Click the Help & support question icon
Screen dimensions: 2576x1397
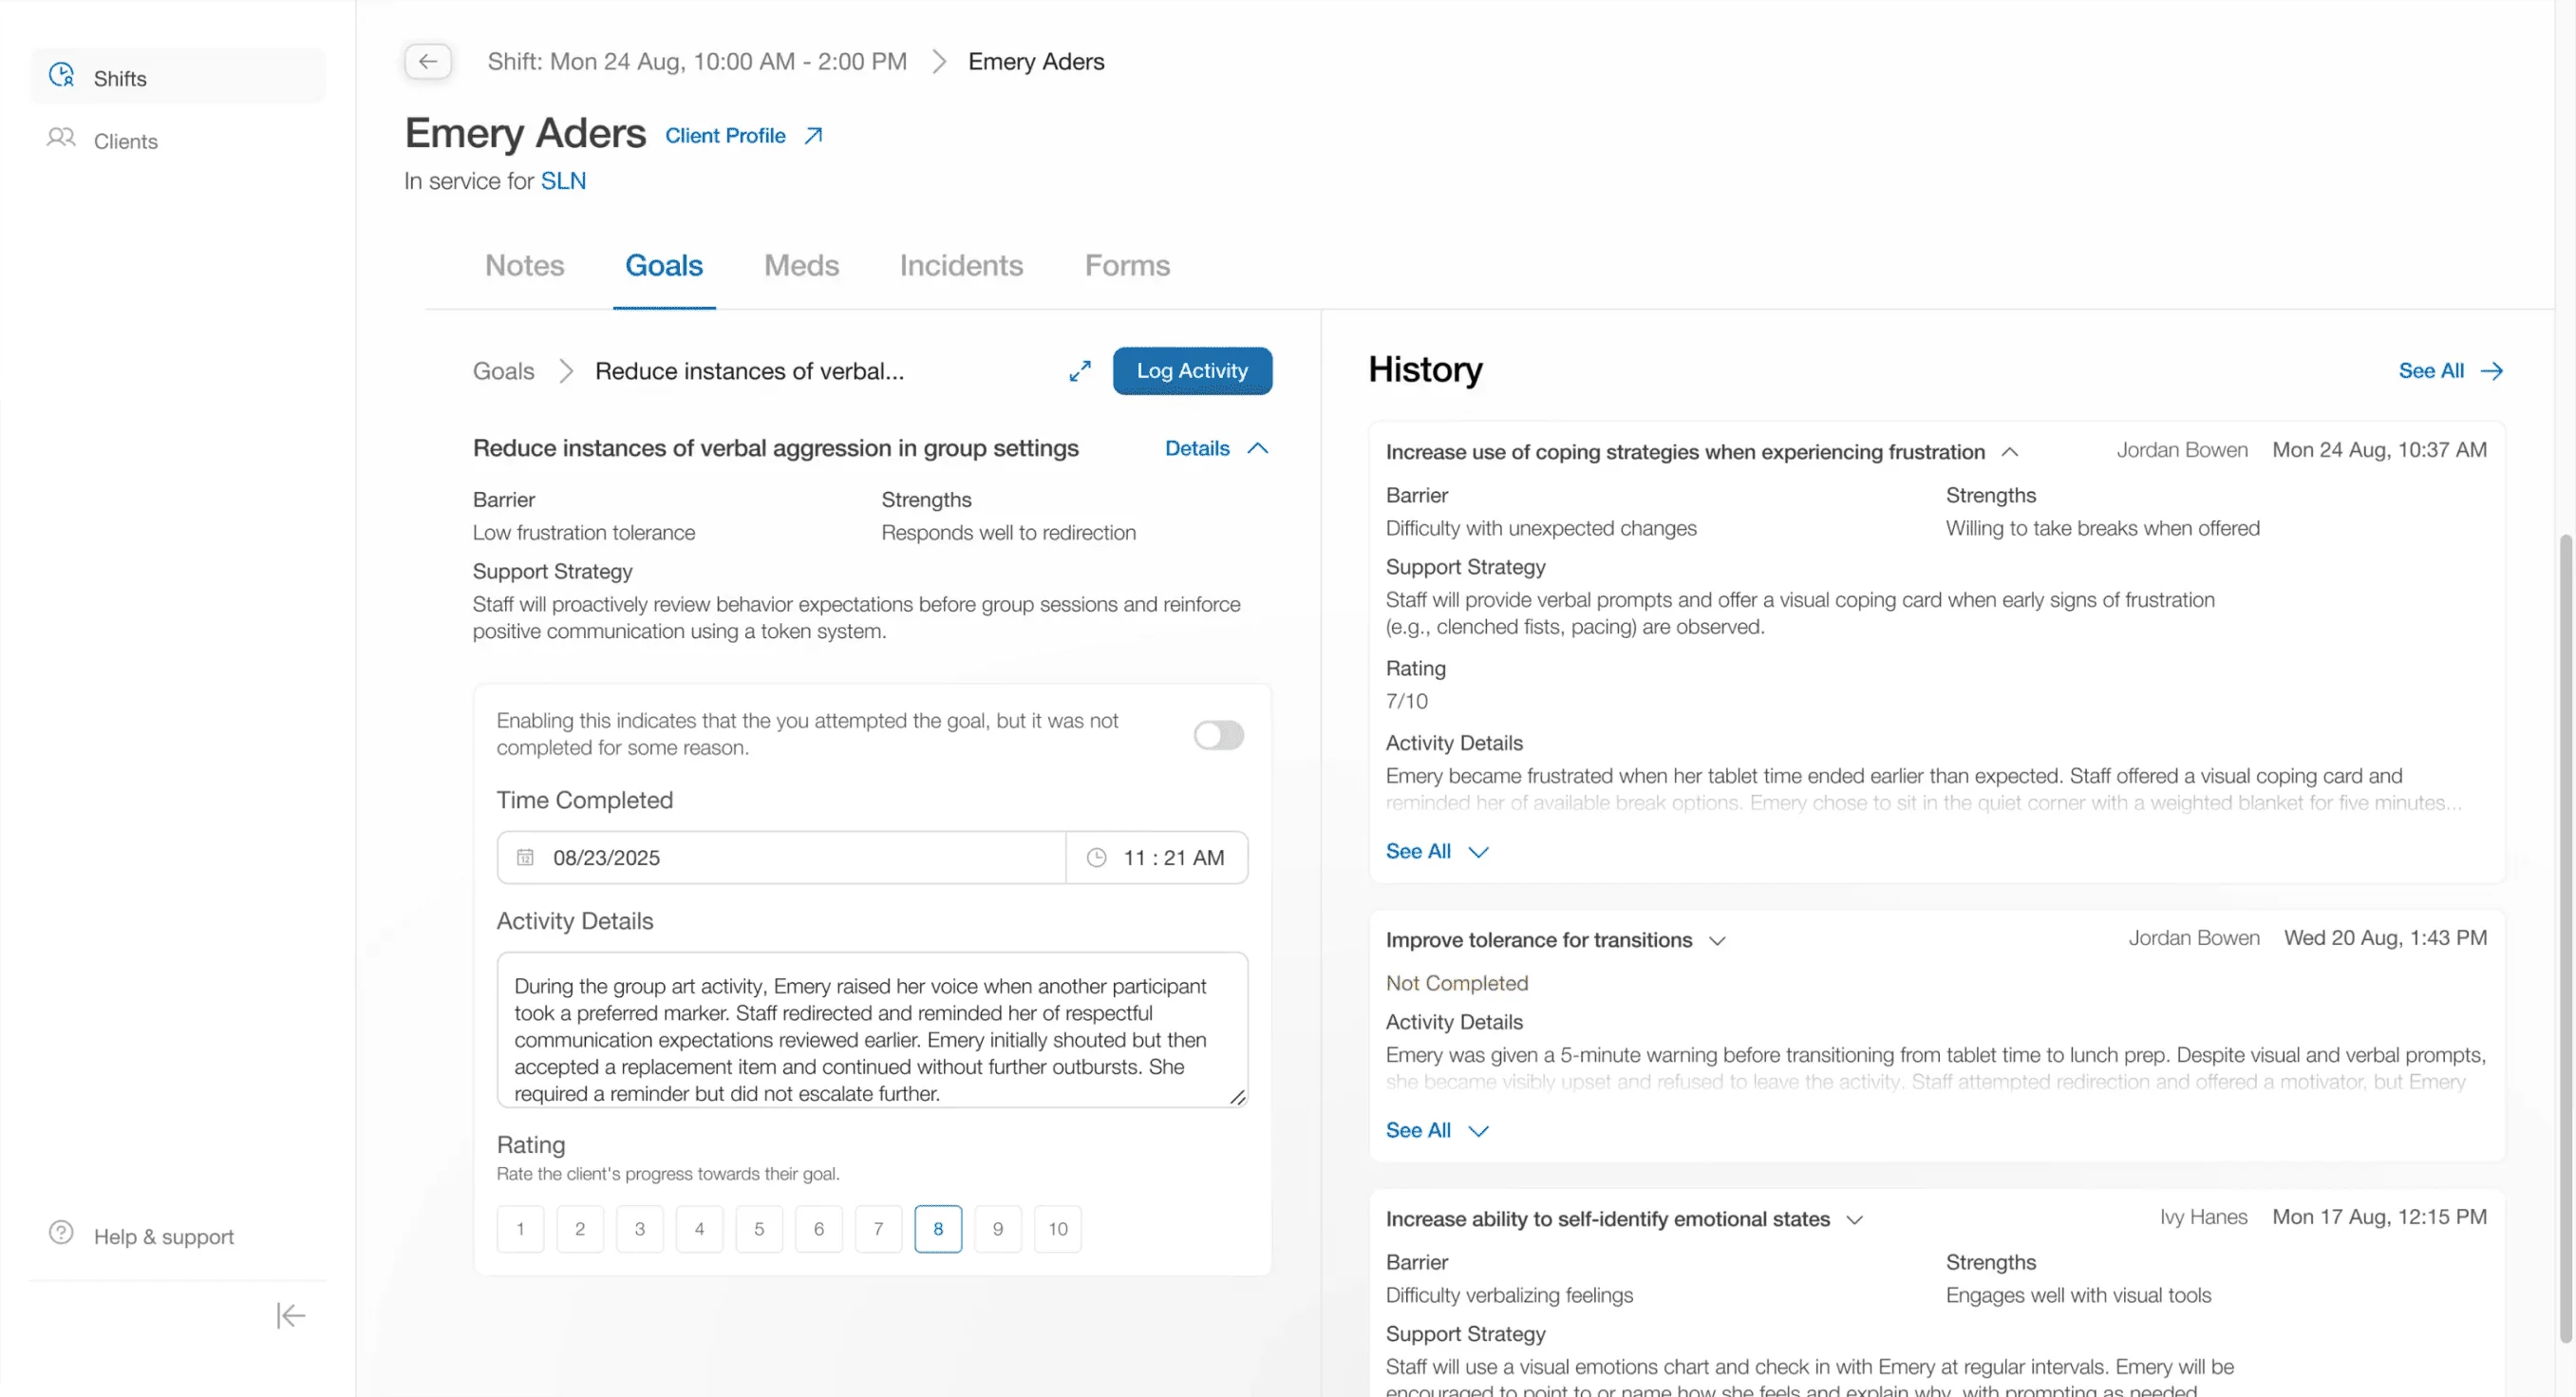pos(61,1234)
